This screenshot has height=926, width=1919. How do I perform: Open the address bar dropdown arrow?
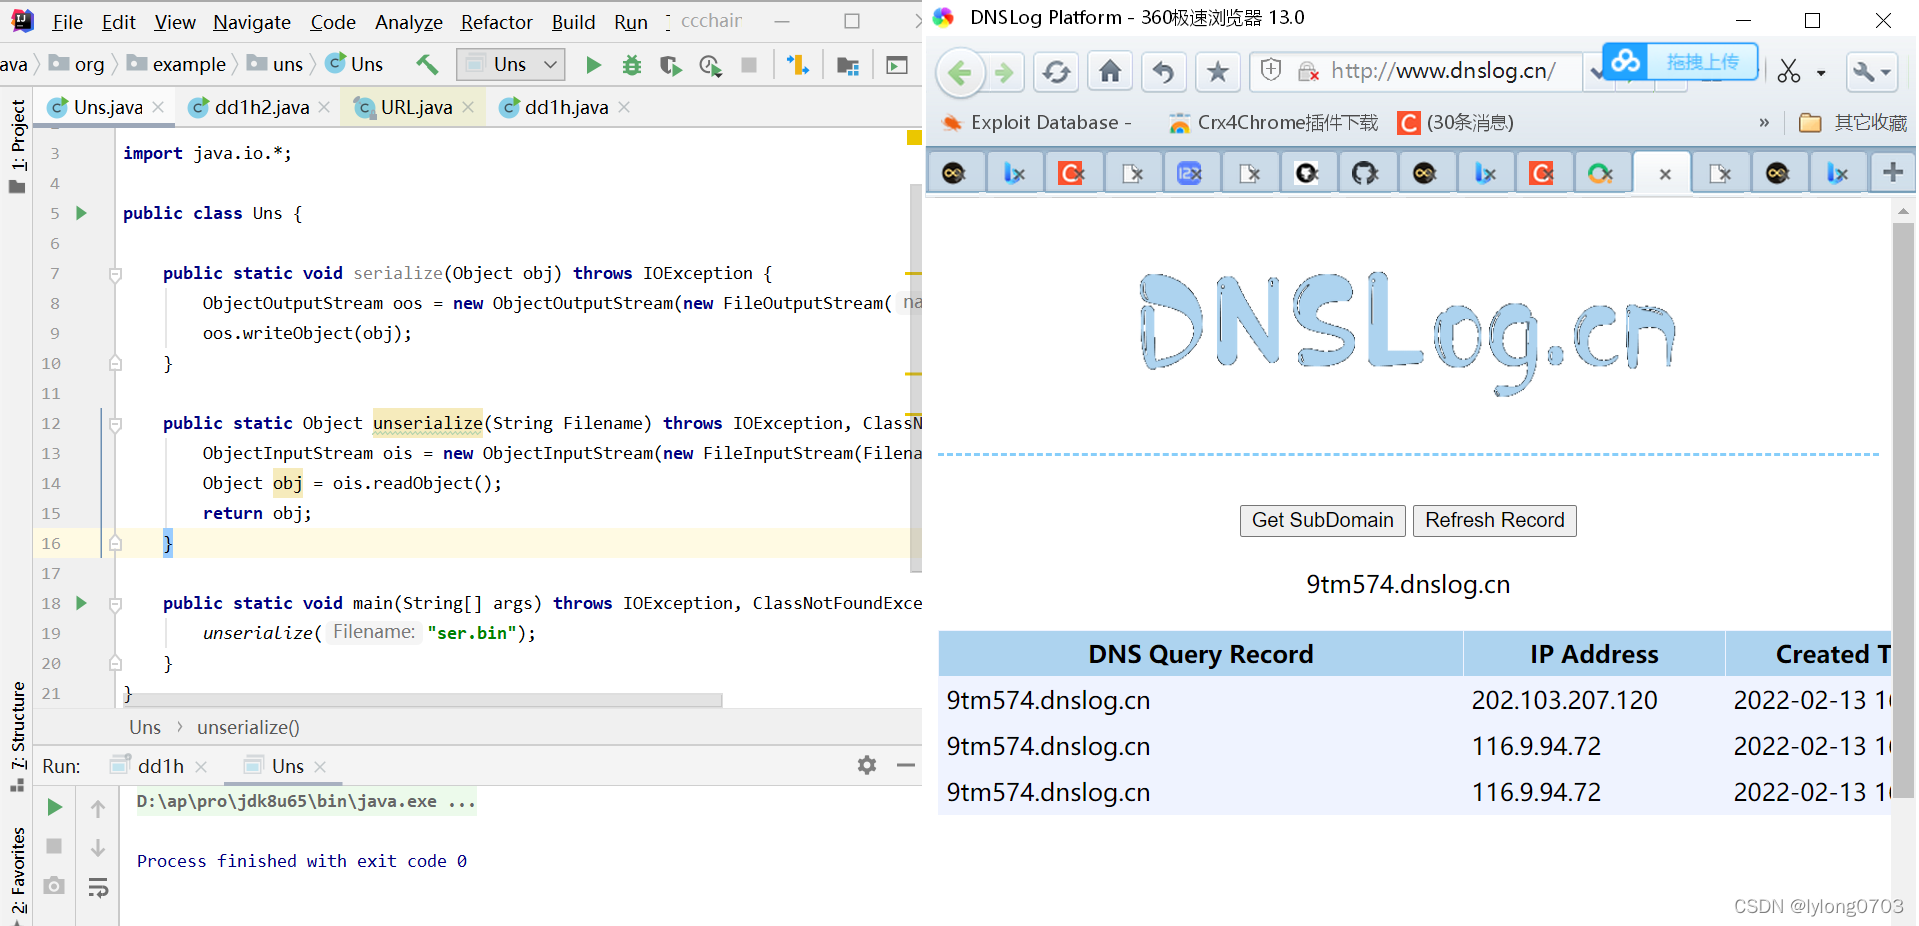click(x=1597, y=72)
